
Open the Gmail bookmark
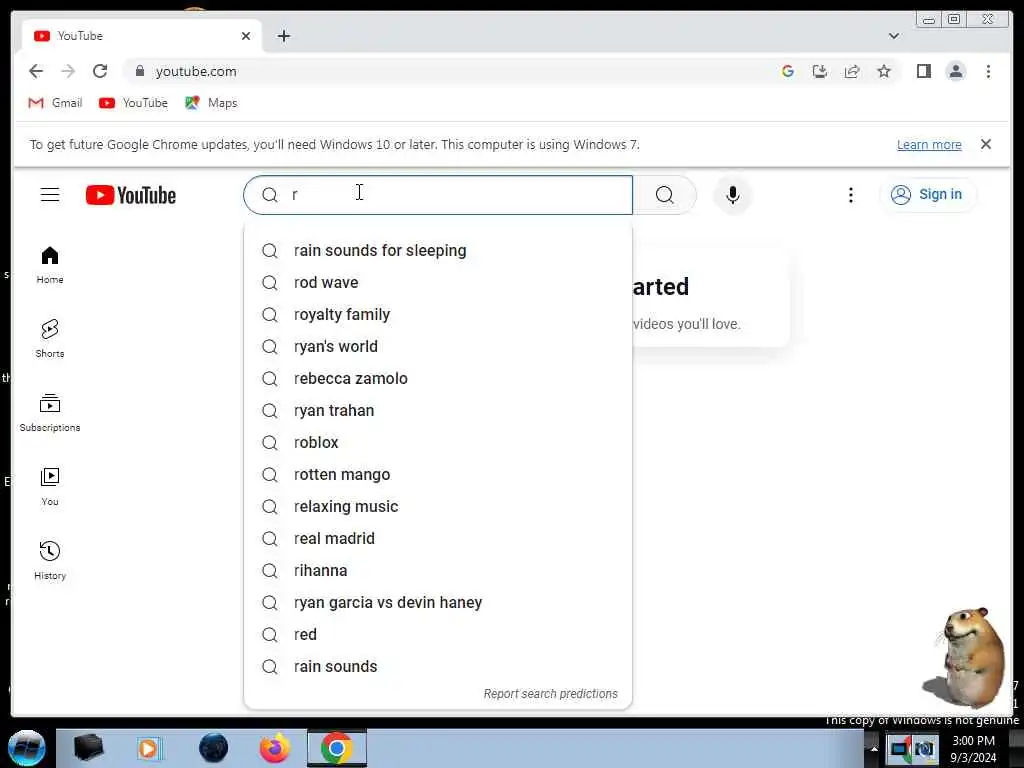[x=56, y=103]
